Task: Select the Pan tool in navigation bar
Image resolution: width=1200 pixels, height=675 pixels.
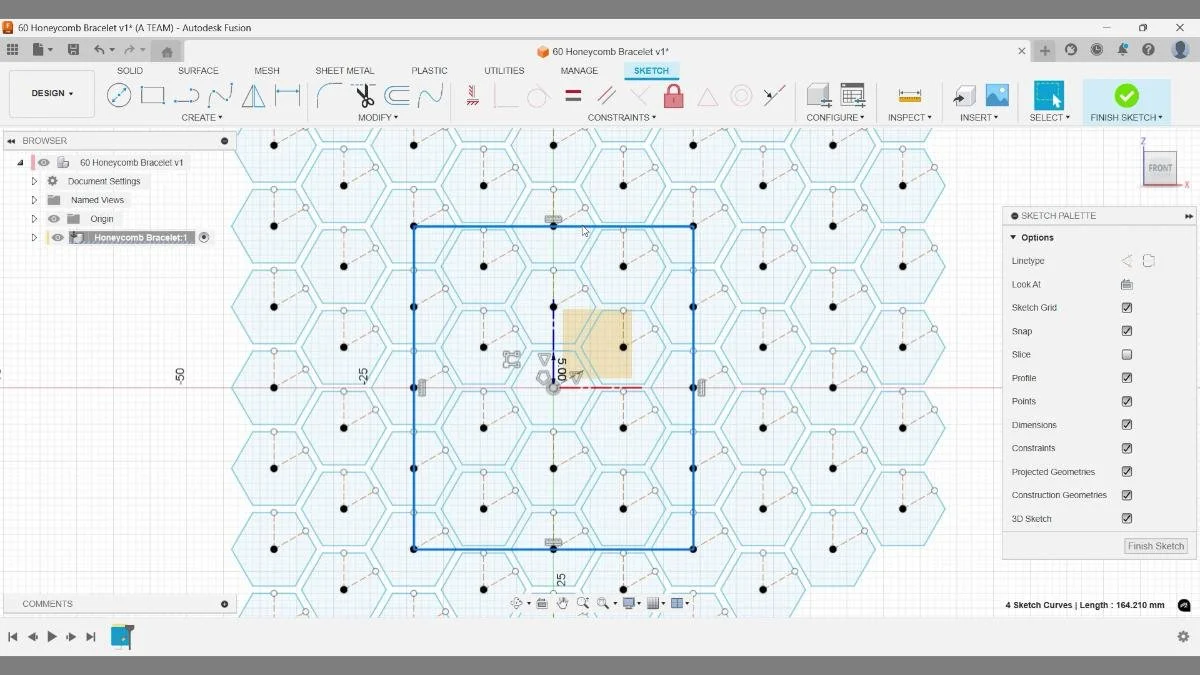Action: tap(562, 603)
